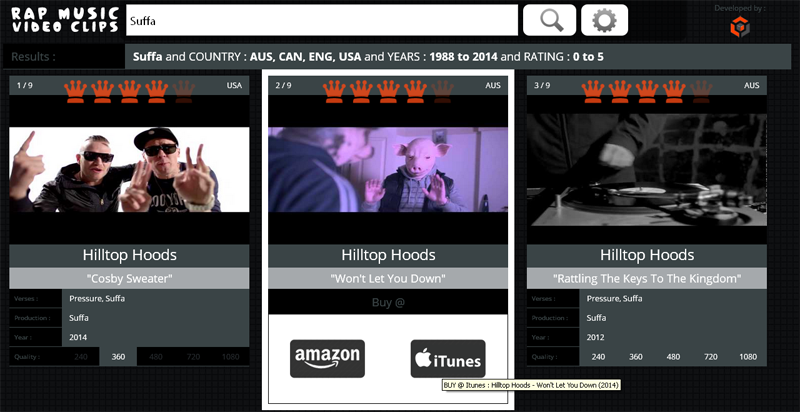Select 1080 quality for Rattling The Keys
Viewport: 800px width, 412px height.
(x=748, y=357)
